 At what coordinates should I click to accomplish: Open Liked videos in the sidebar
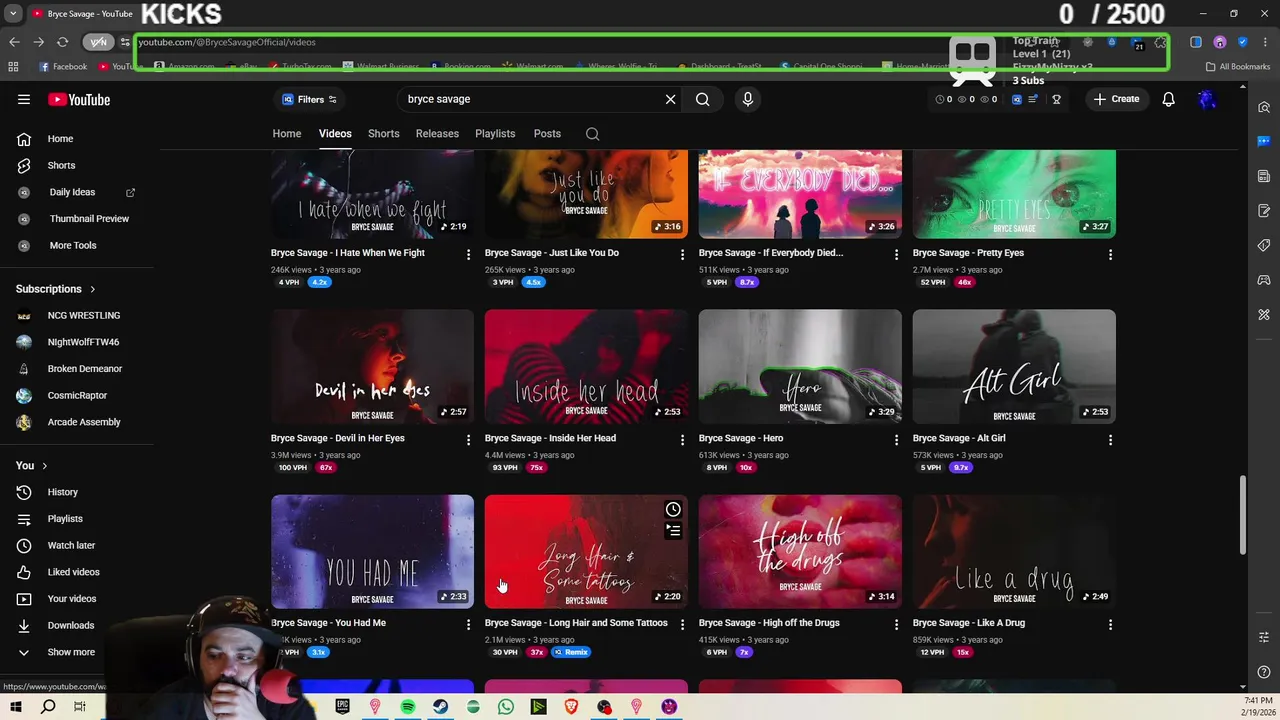76,572
